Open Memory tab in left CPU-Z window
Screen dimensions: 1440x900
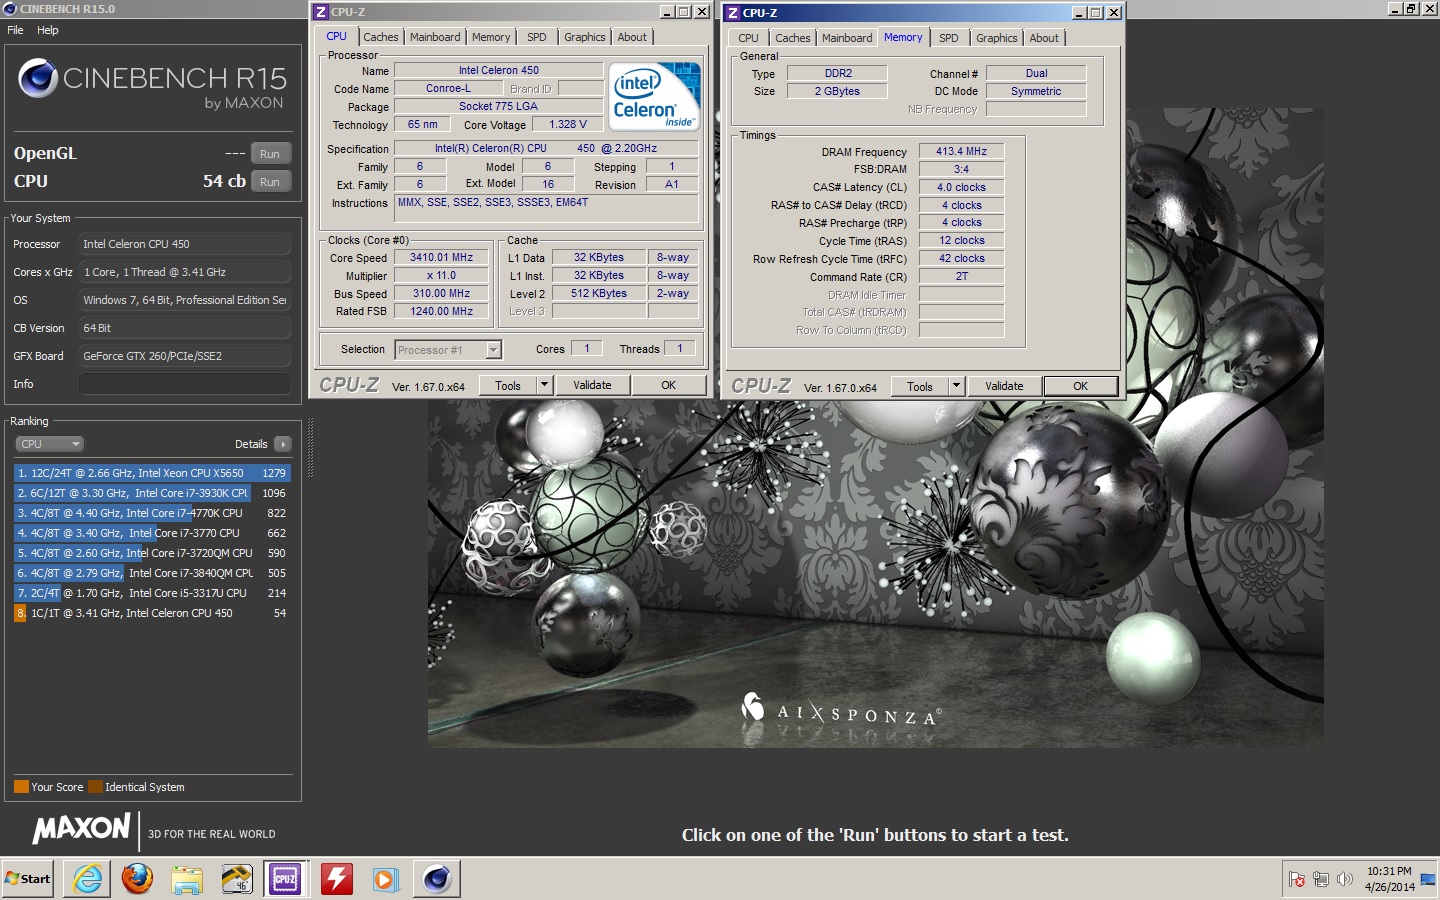491,37
